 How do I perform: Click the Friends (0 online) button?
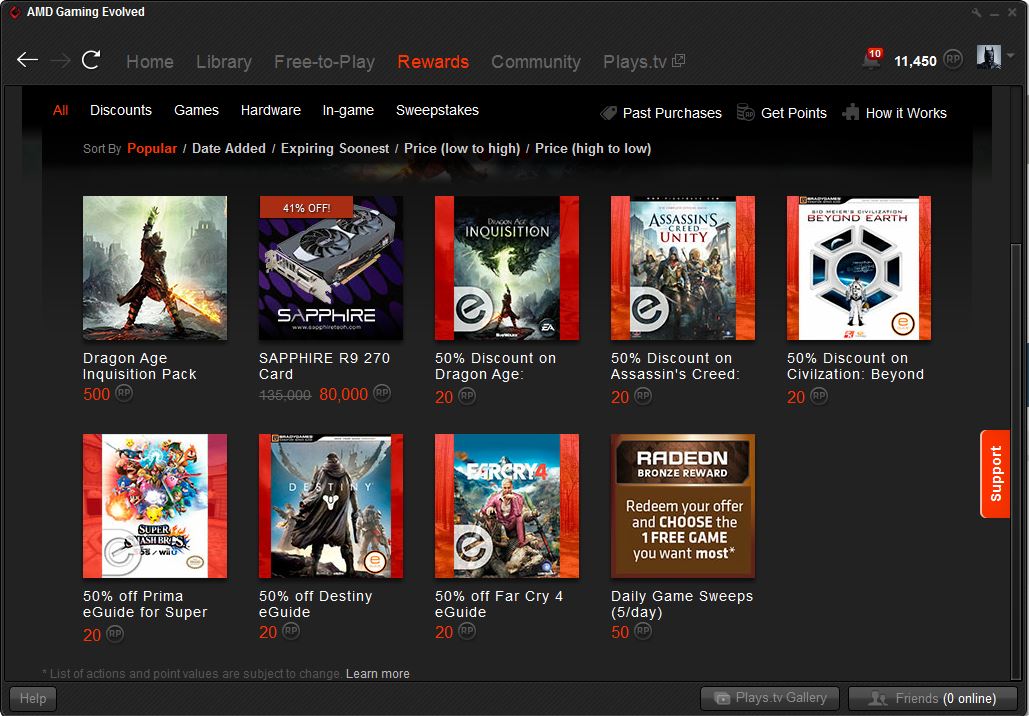932,698
